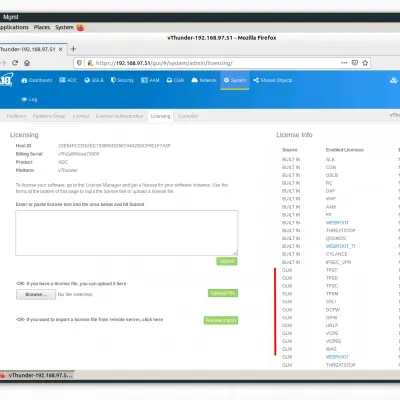
Task: Select System in the blue navigation bar
Action: [x=235, y=80]
